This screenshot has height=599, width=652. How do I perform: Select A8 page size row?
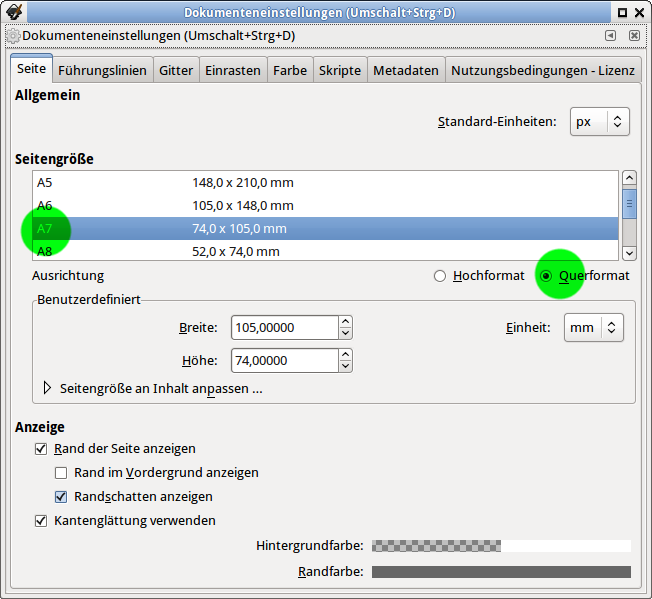point(326,251)
